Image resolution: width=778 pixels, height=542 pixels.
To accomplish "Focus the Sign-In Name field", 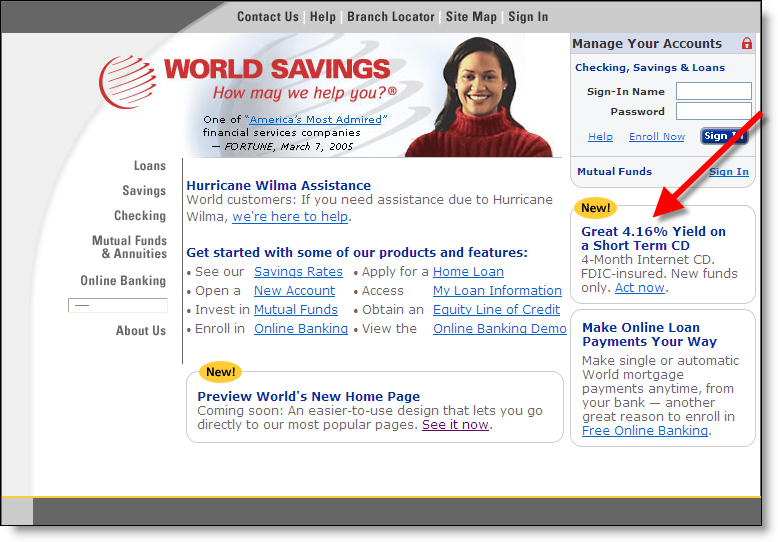I will [x=713, y=91].
